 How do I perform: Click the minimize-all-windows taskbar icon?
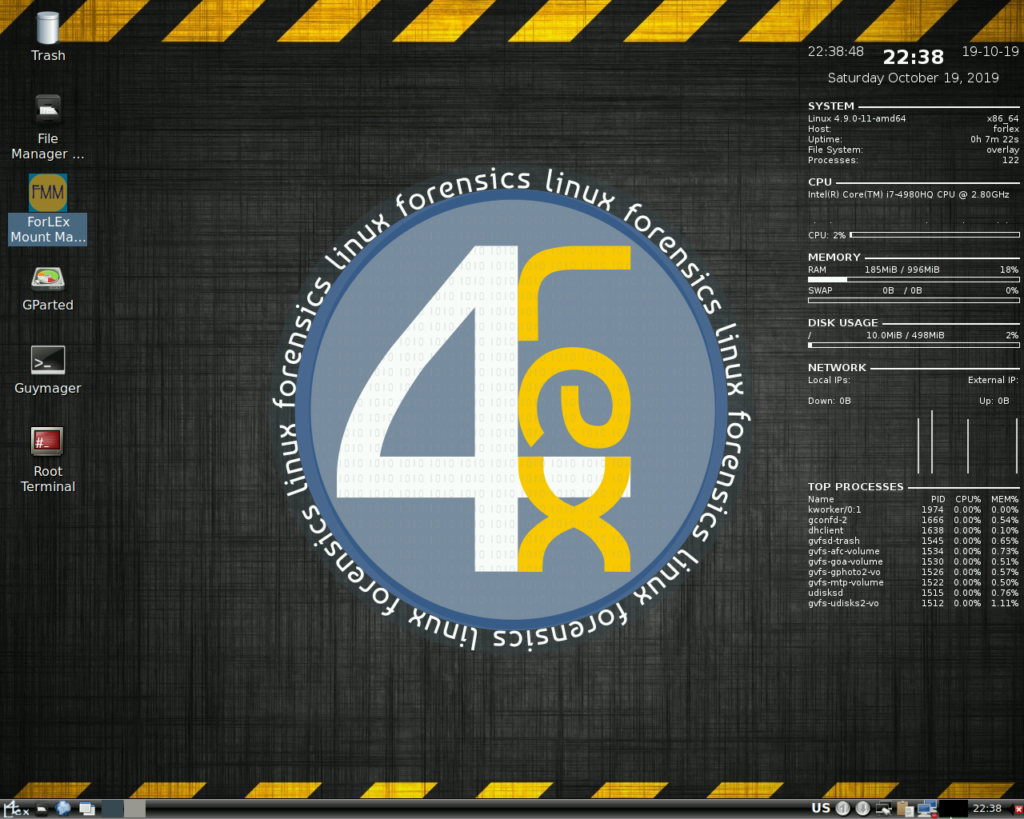87,809
